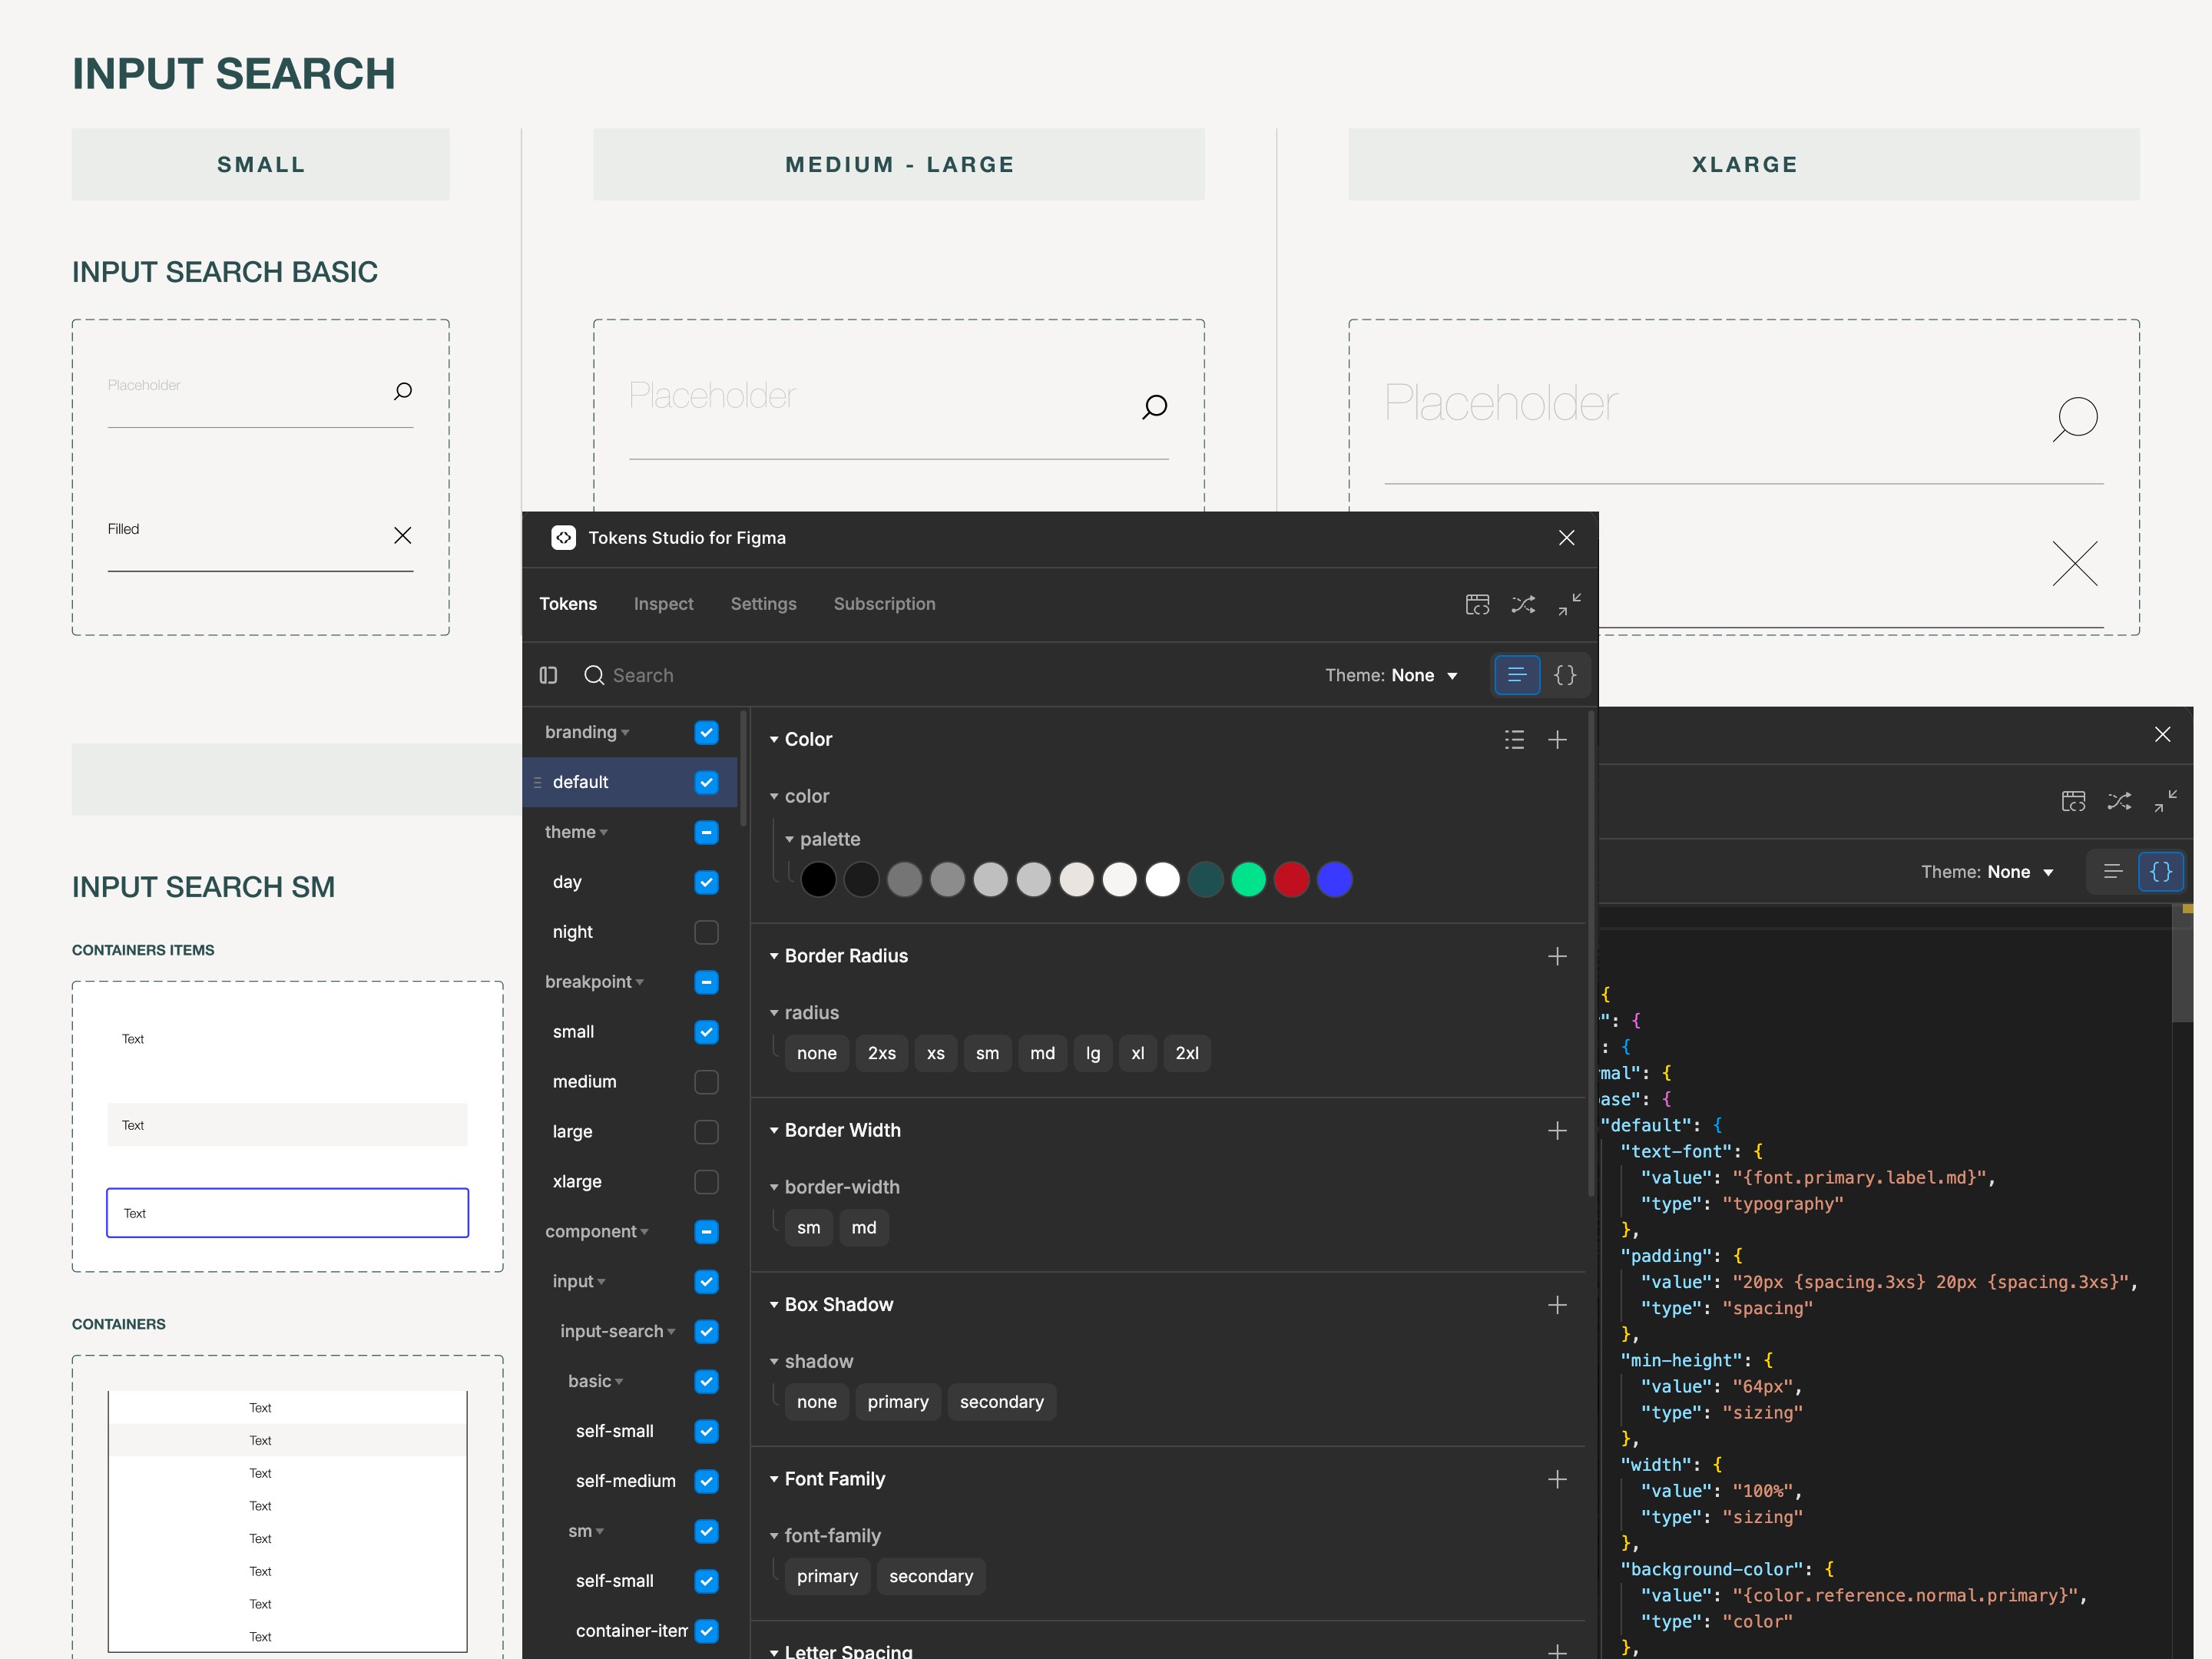This screenshot has height=1659, width=2212.
Task: Select the default token set row
Action: pos(629,782)
